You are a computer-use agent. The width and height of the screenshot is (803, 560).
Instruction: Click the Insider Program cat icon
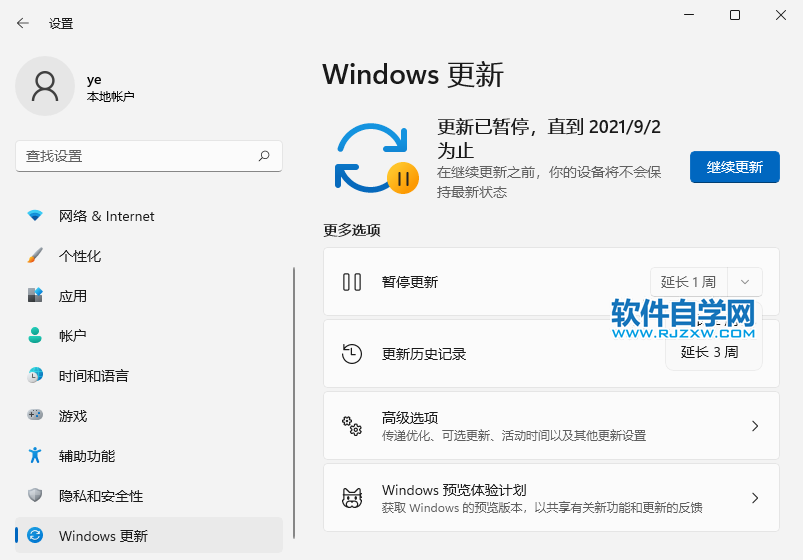point(352,498)
